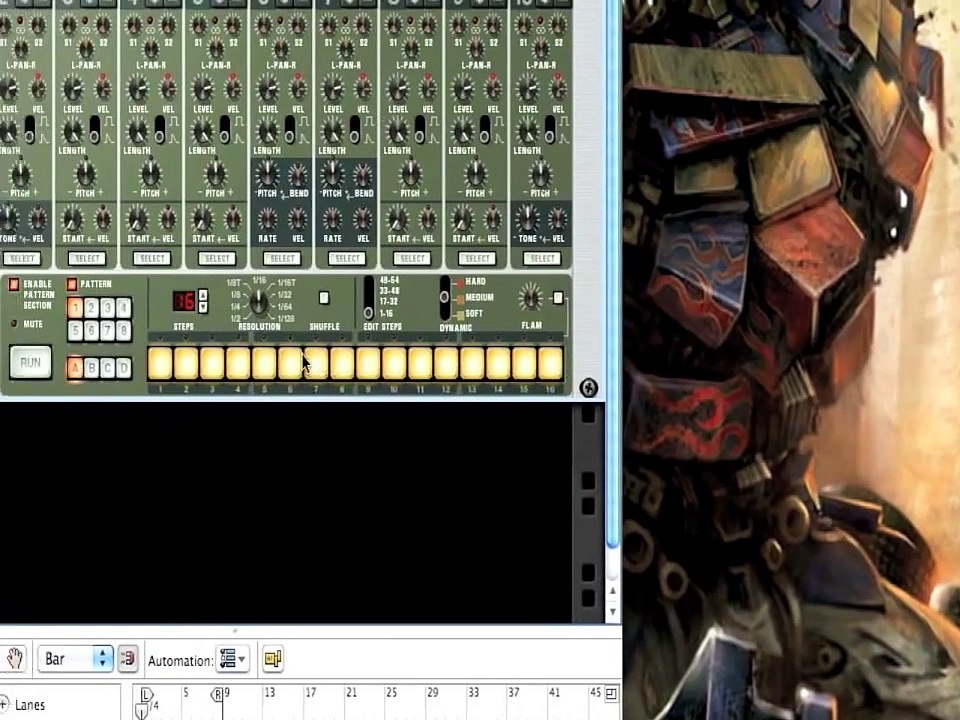This screenshot has width=960, height=720.
Task: Click the Run button
Action: (x=31, y=362)
